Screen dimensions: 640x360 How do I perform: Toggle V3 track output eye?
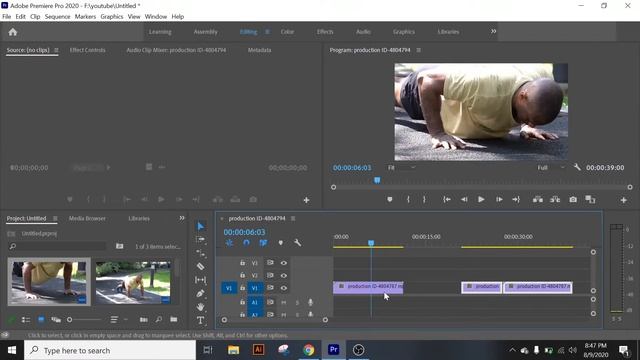point(284,263)
